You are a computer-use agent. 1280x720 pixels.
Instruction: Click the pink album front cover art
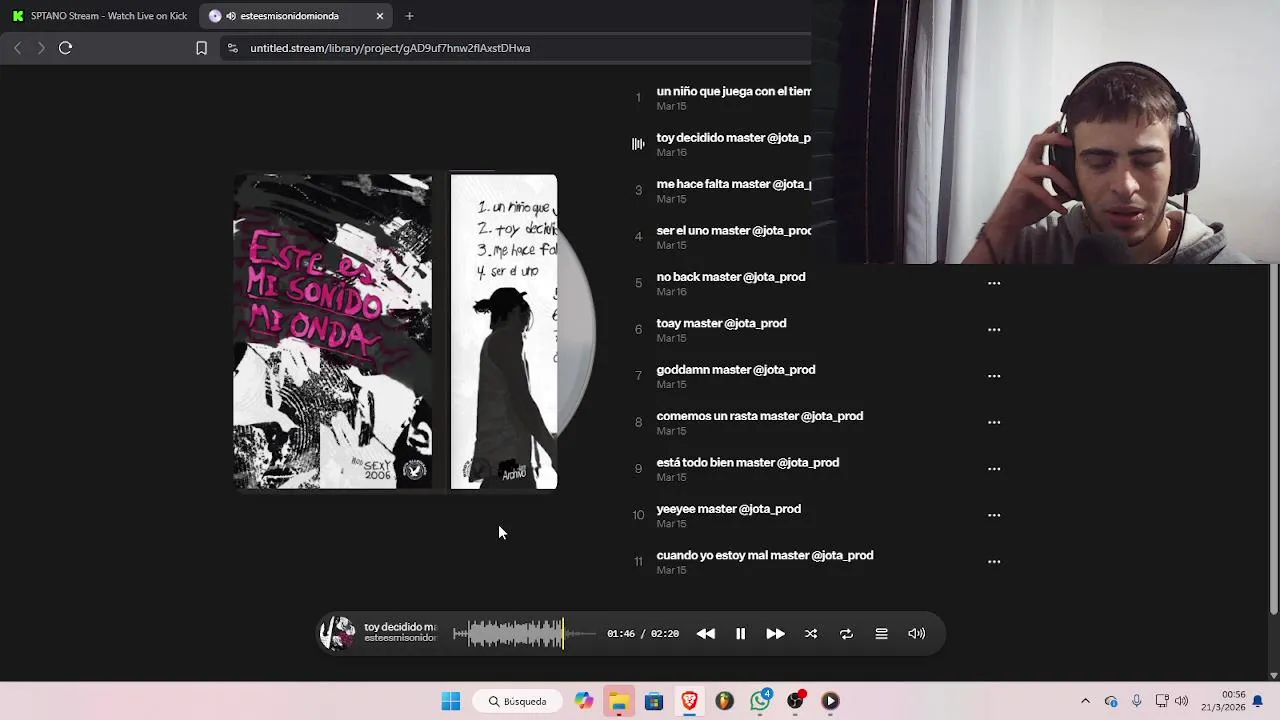(x=332, y=331)
